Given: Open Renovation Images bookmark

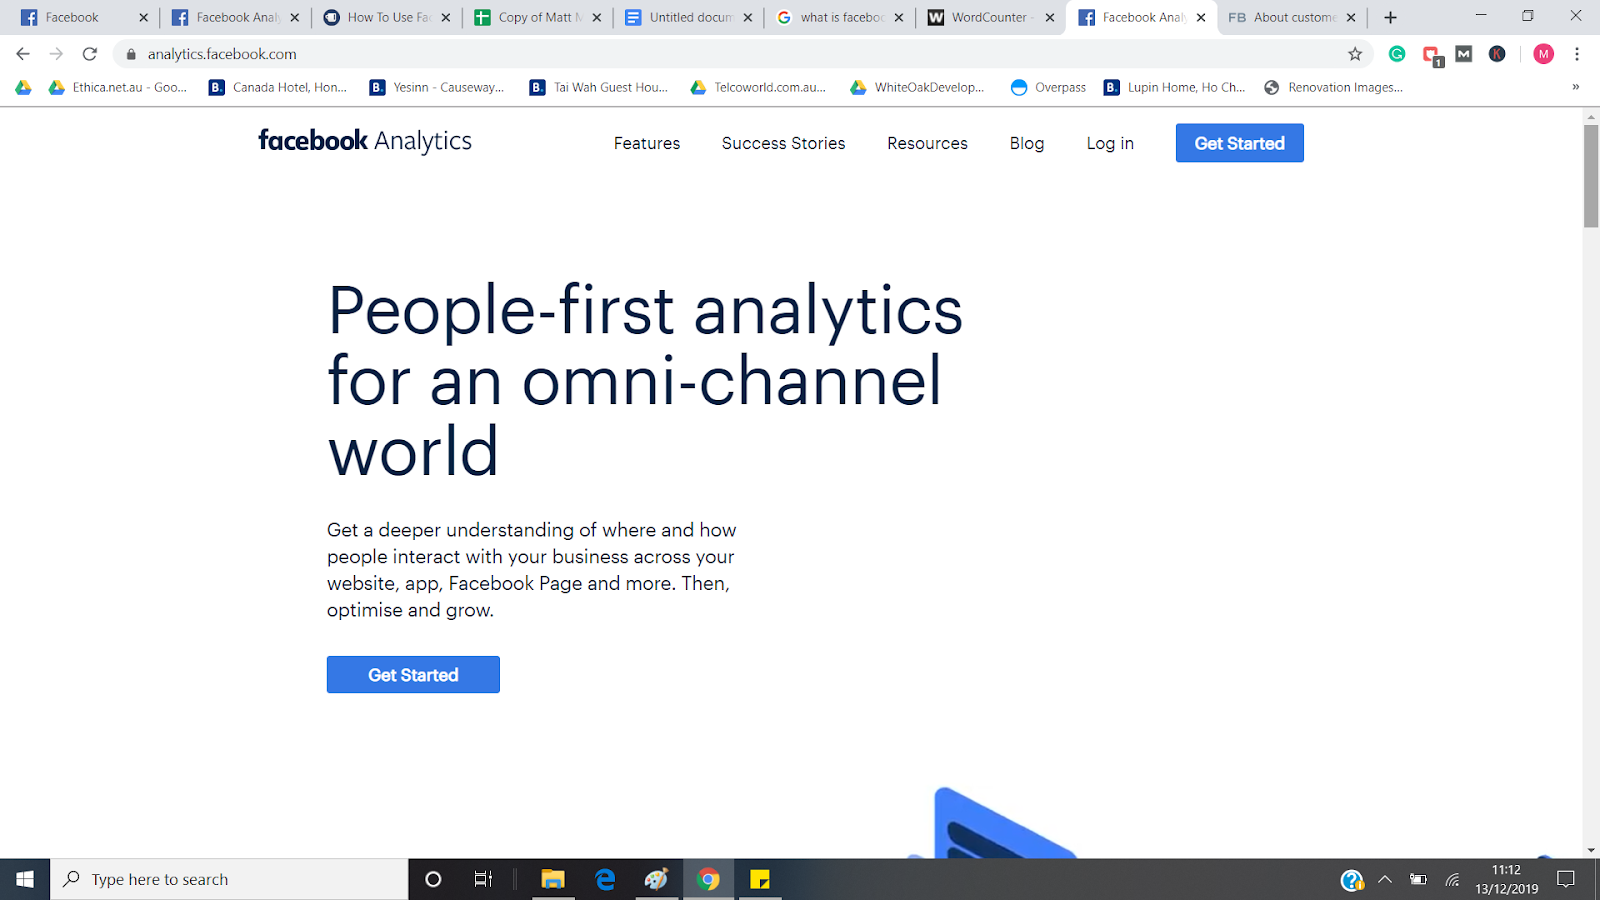Looking at the screenshot, I should tap(1333, 87).
